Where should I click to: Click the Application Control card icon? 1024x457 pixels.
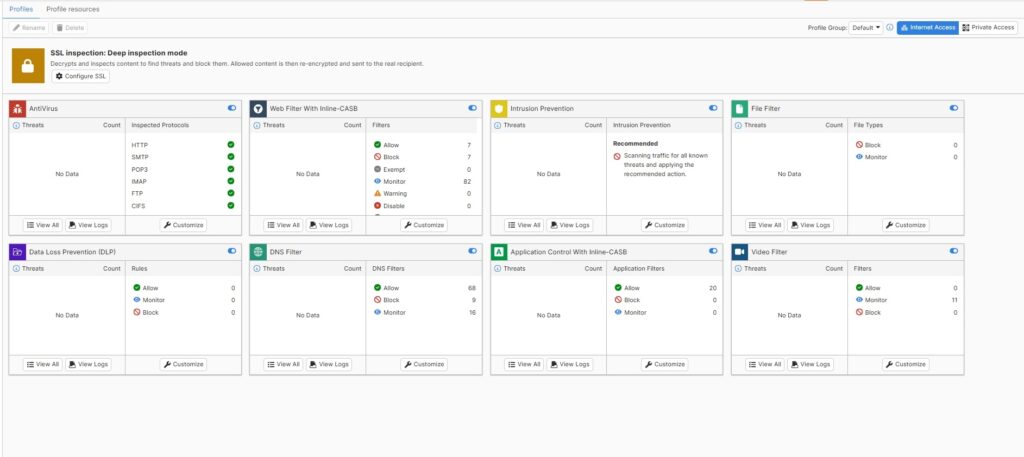tap(499, 252)
